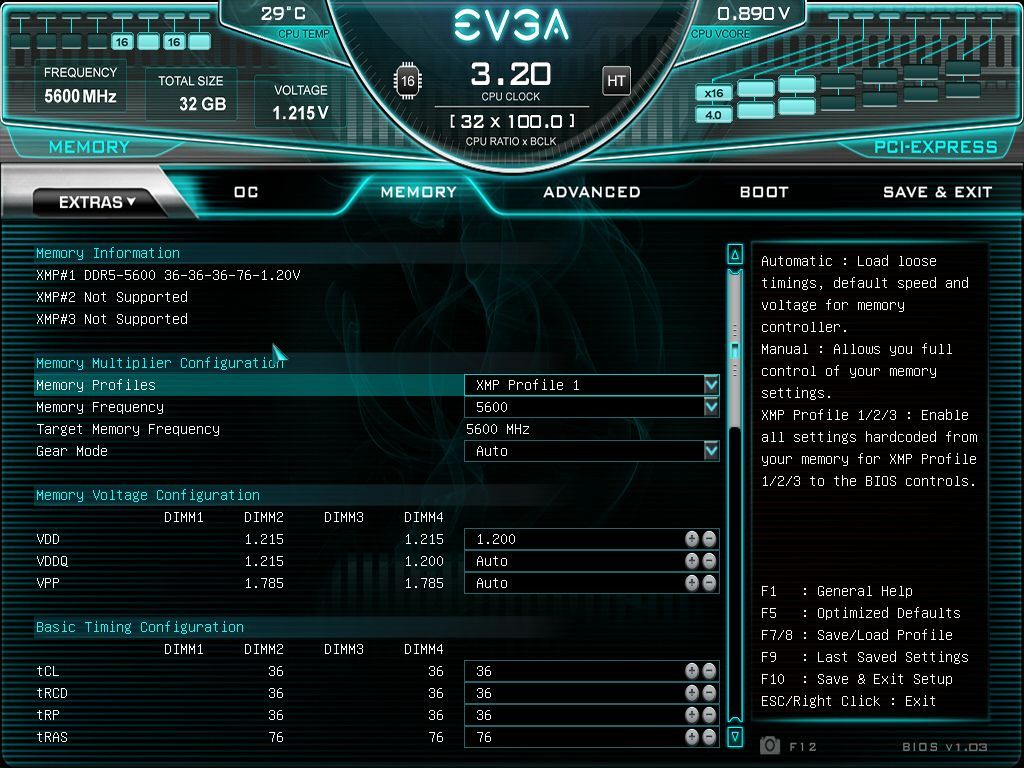This screenshot has width=1024, height=768.
Task: Select the Gear Mode row label
Action: [x=72, y=451]
